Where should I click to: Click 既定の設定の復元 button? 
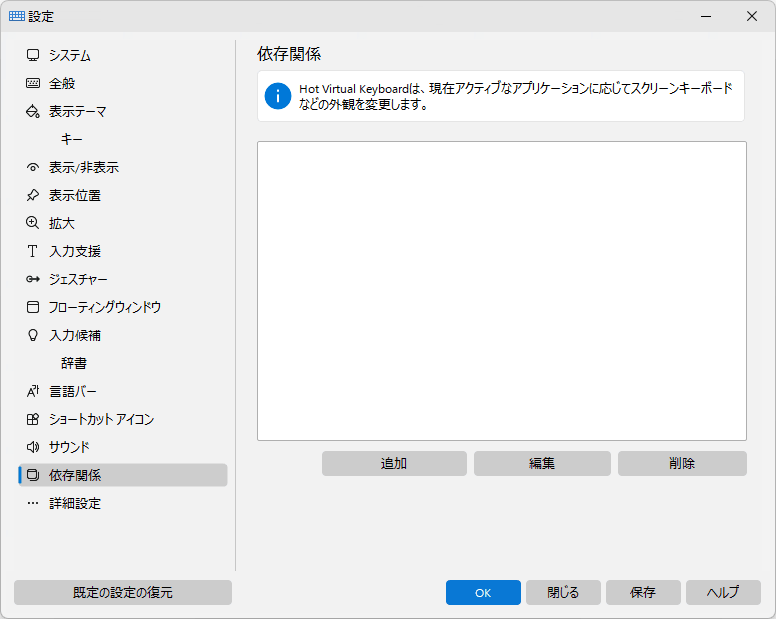coord(123,592)
